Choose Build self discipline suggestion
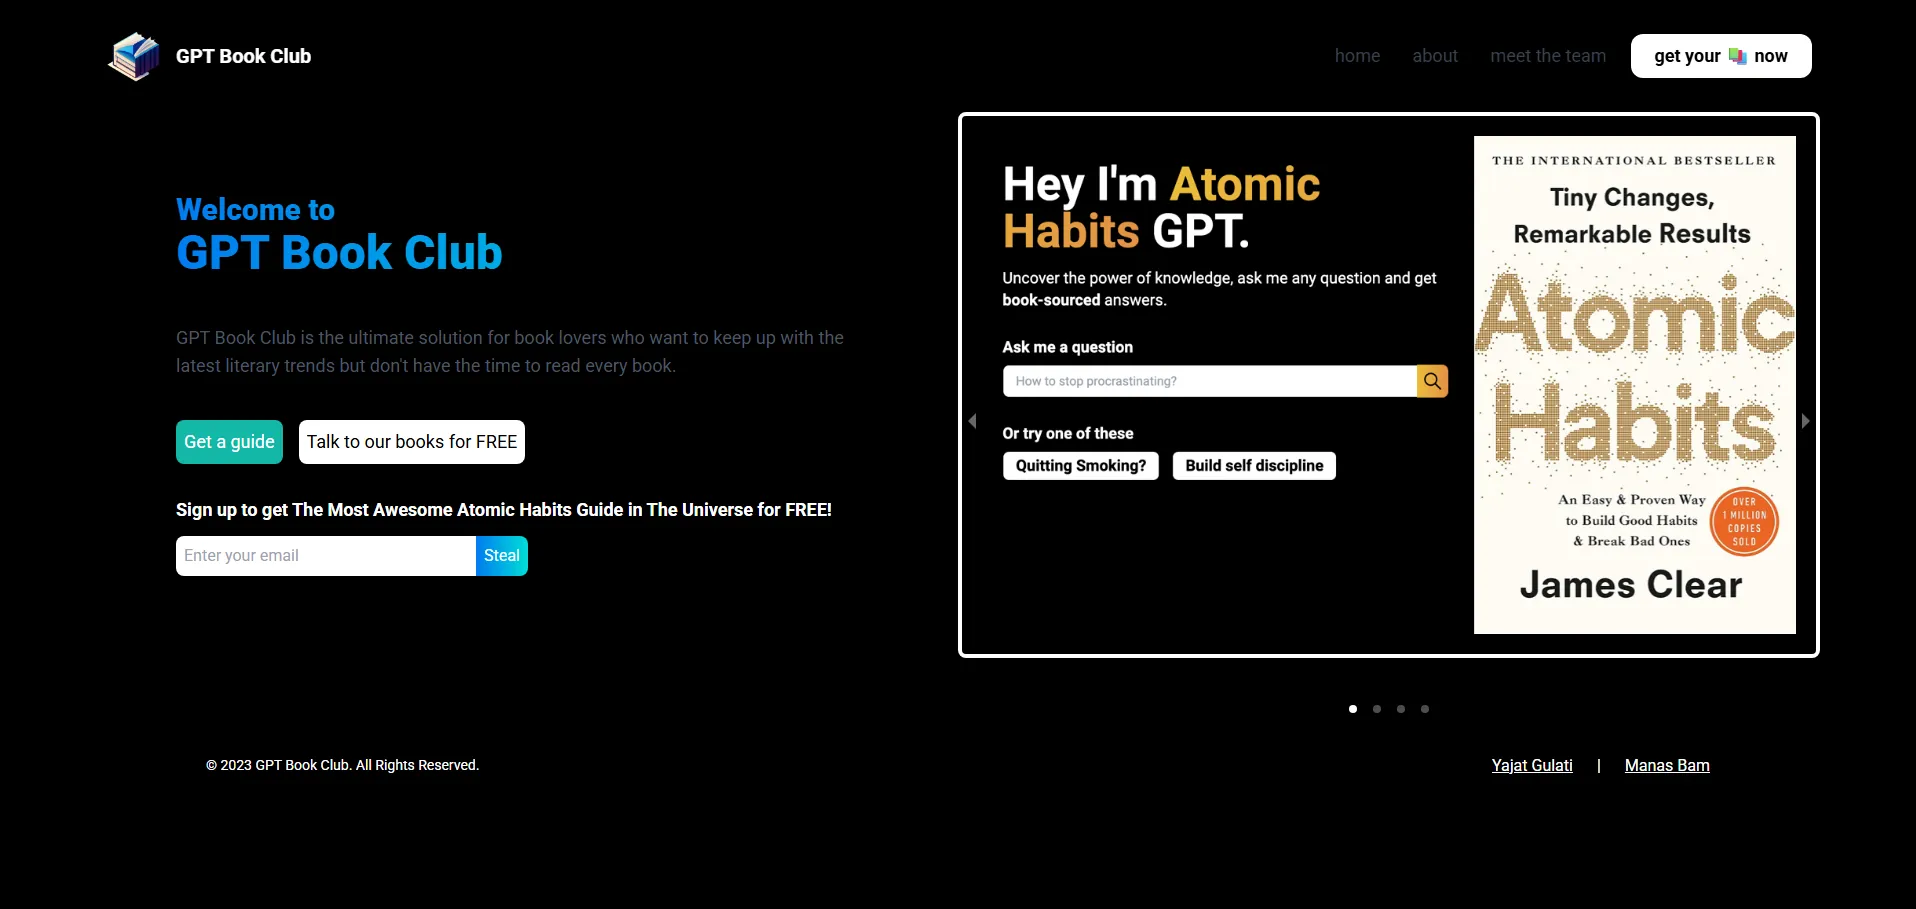This screenshot has width=1916, height=909. pyautogui.click(x=1254, y=466)
